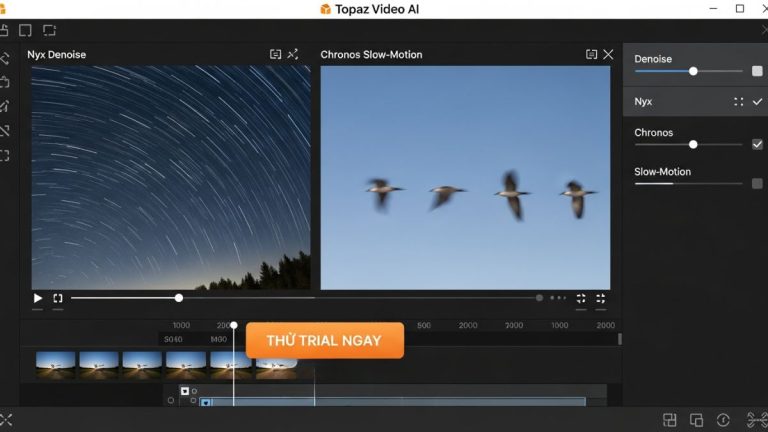Viewport: 768px width, 432px height.
Task: Click the collapse-corners icon left of the pair
Action: coord(581,298)
